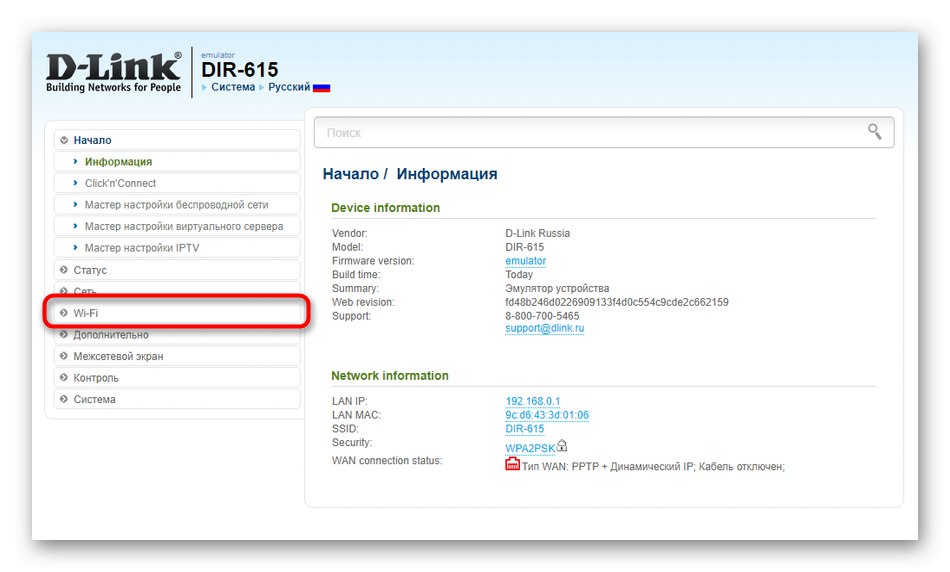Open the Система sidebar menu section
950x572 pixels.
click(x=177, y=399)
